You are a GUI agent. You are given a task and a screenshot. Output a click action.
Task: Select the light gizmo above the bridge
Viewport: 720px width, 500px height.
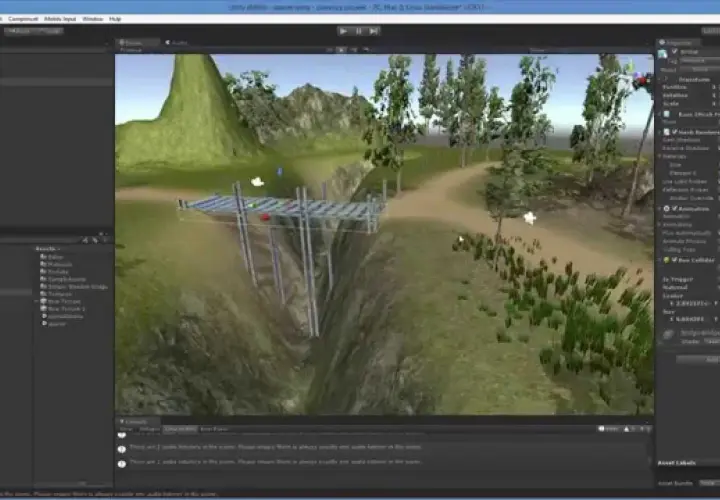coord(258,182)
